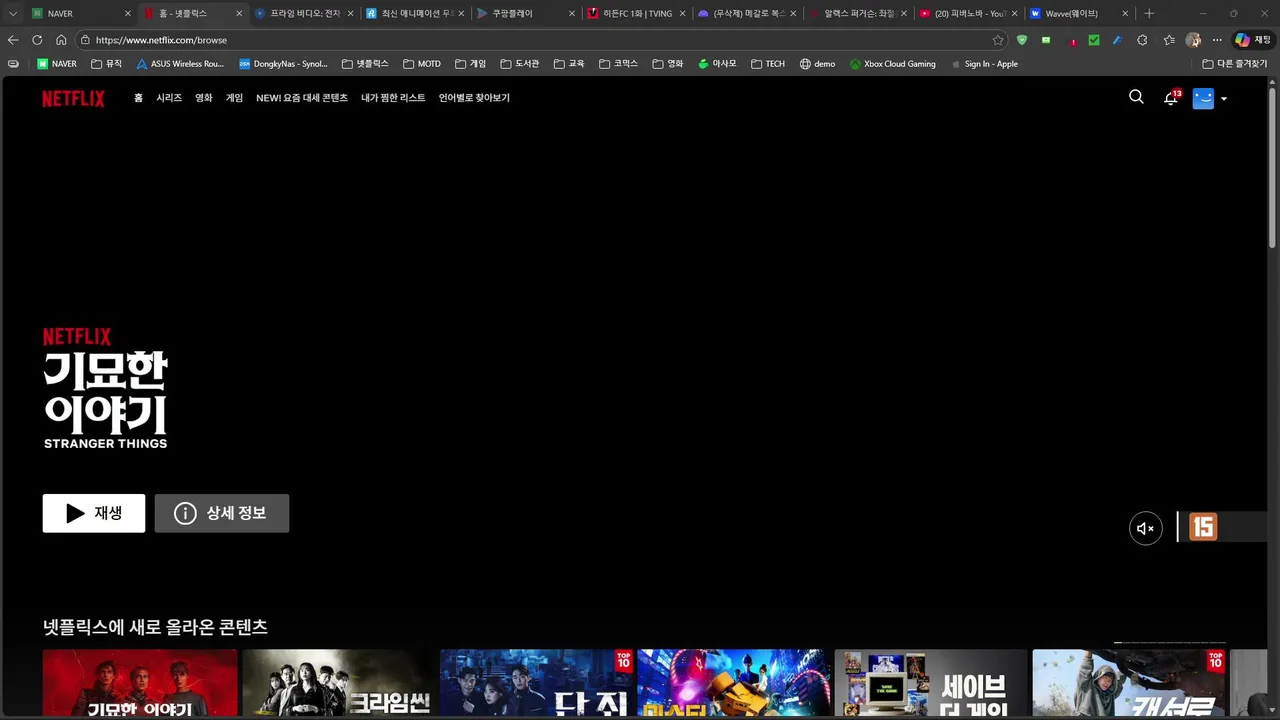
Task: Open a new tab with plus
Action: [x=1149, y=14]
